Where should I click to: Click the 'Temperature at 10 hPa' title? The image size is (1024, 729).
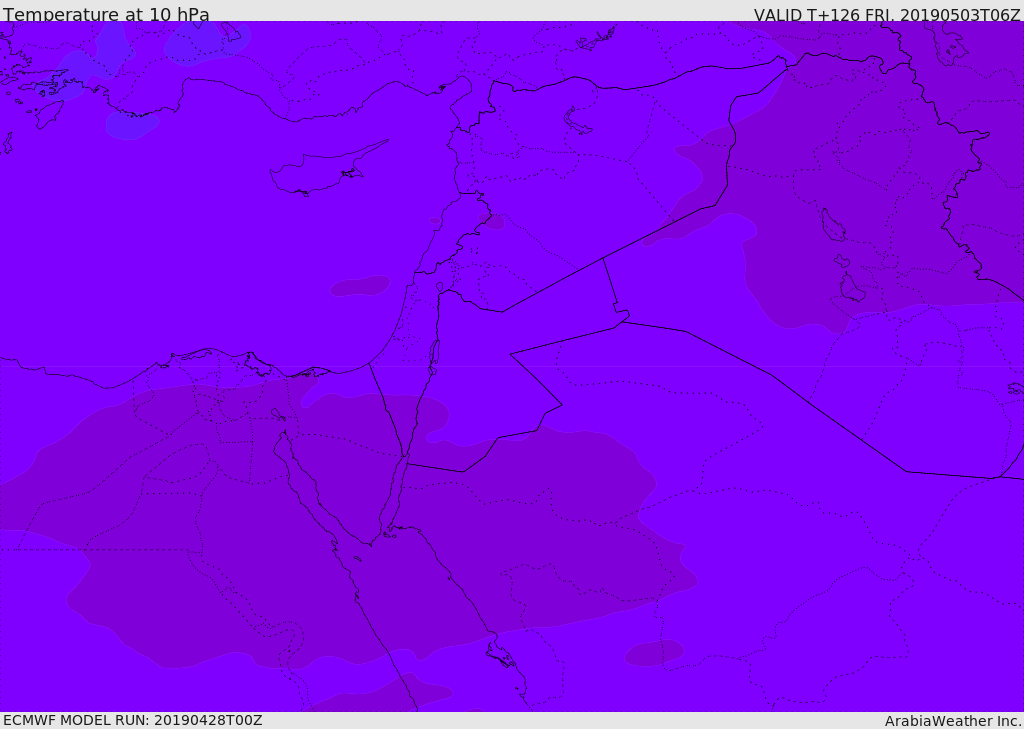[x=106, y=14]
